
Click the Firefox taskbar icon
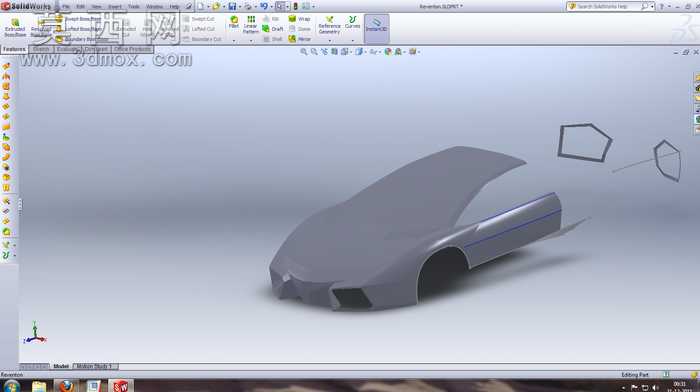[66, 385]
